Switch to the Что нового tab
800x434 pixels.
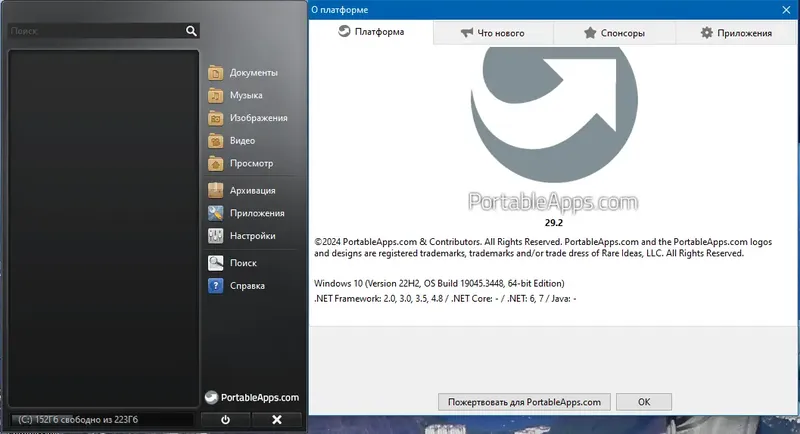pyautogui.click(x=493, y=33)
